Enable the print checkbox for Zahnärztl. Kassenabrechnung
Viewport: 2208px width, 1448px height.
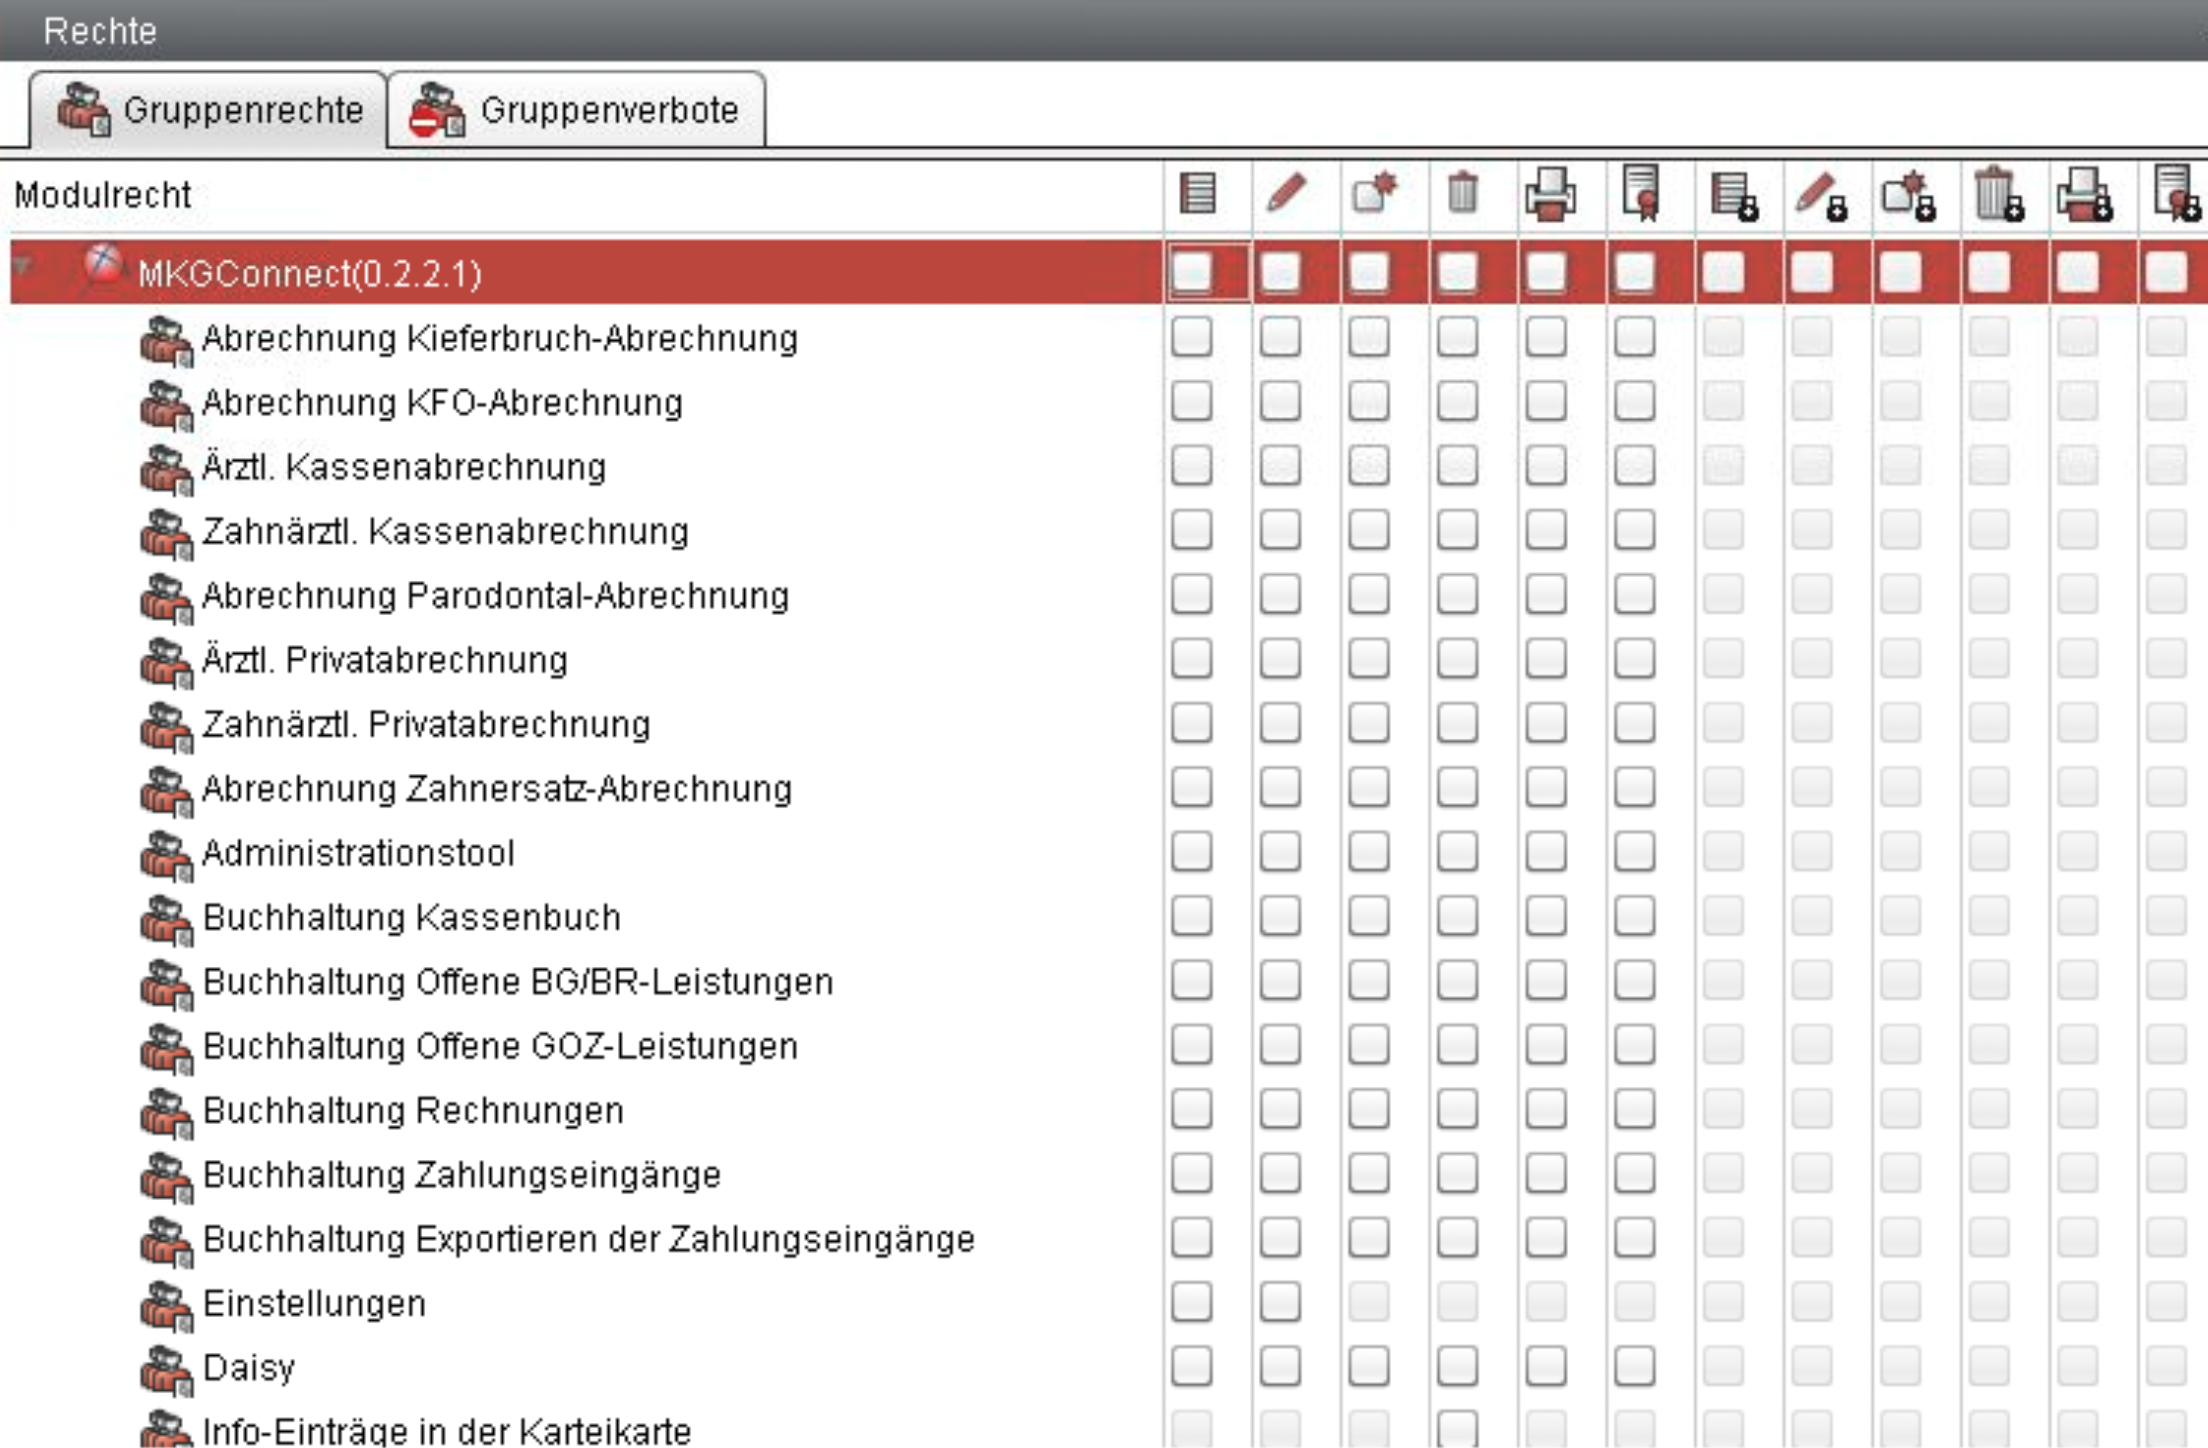[x=1546, y=530]
